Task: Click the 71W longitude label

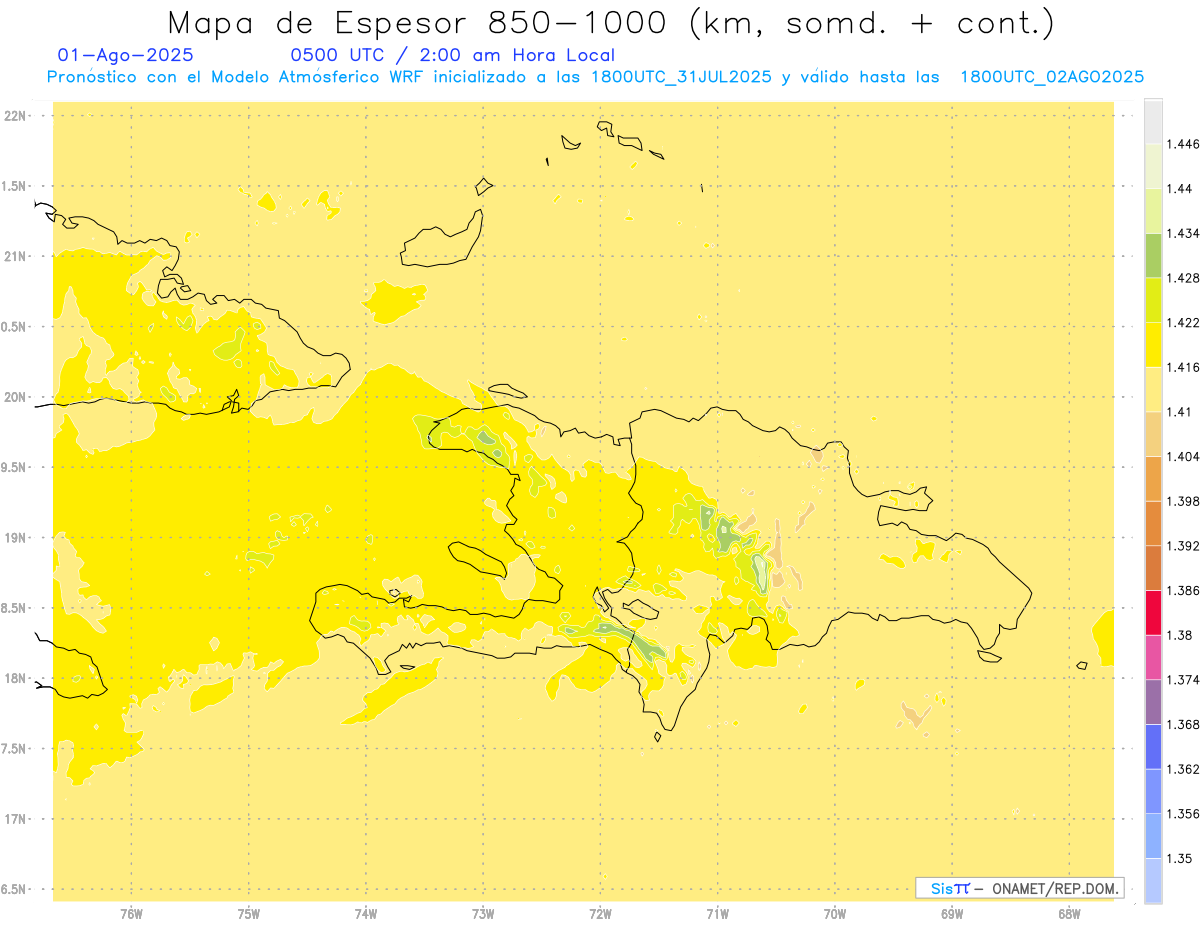Action: click(x=718, y=913)
